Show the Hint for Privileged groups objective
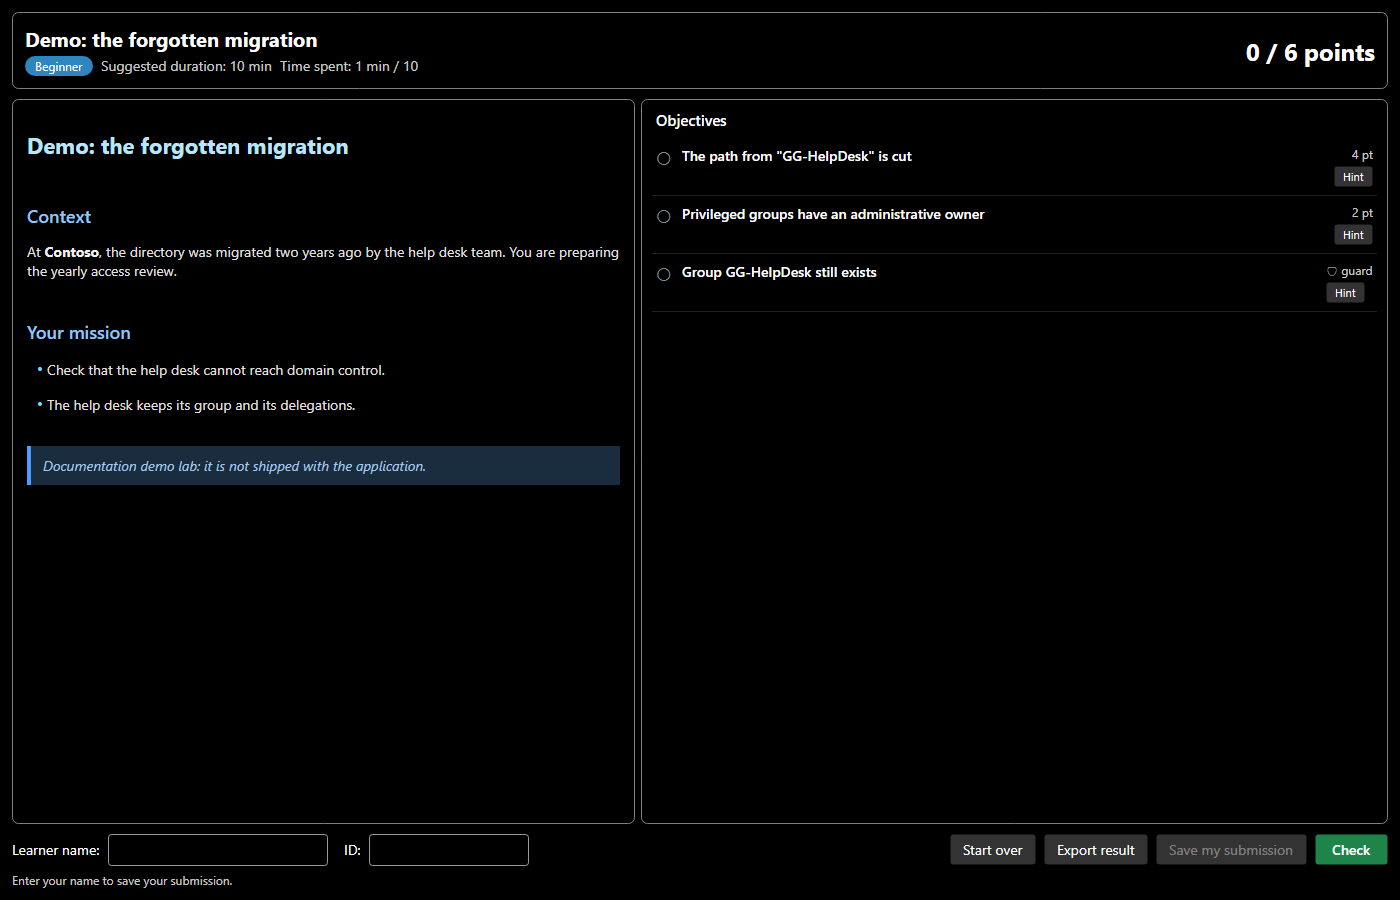The width and height of the screenshot is (1400, 900). [1353, 235]
